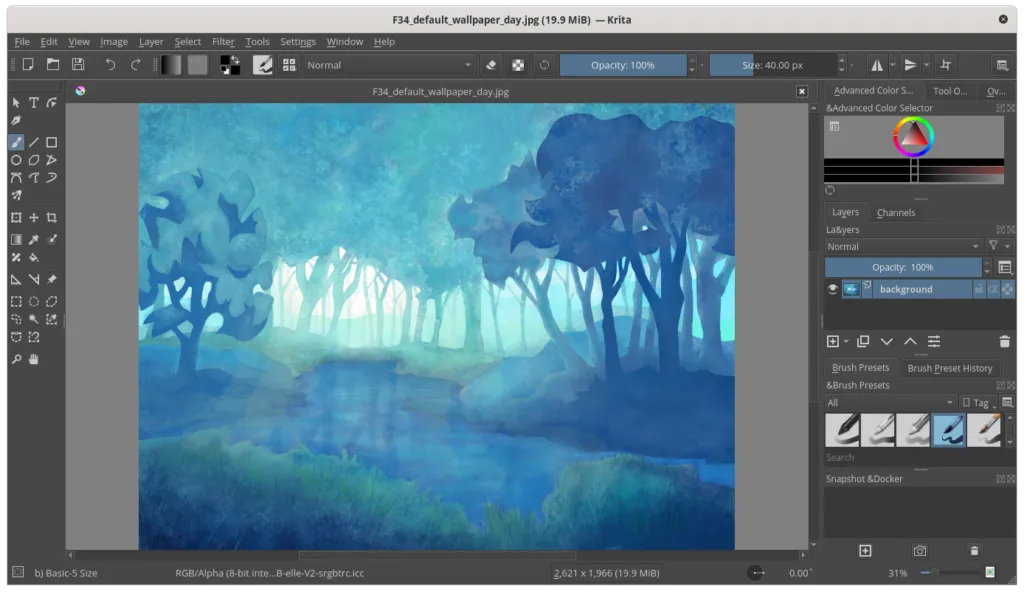Screen dimensions: 1024x592
Task: Select the Crop tool in the toolbox
Action: pyautogui.click(x=52, y=217)
